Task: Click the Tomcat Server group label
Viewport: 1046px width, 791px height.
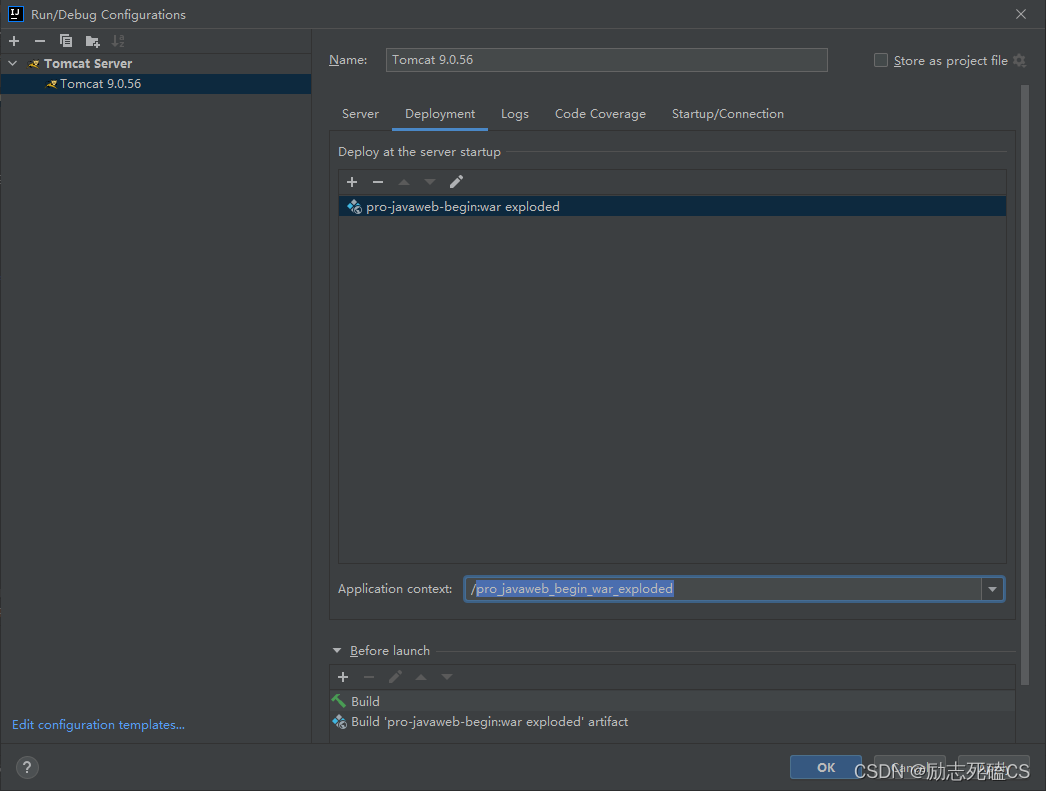Action: (88, 63)
